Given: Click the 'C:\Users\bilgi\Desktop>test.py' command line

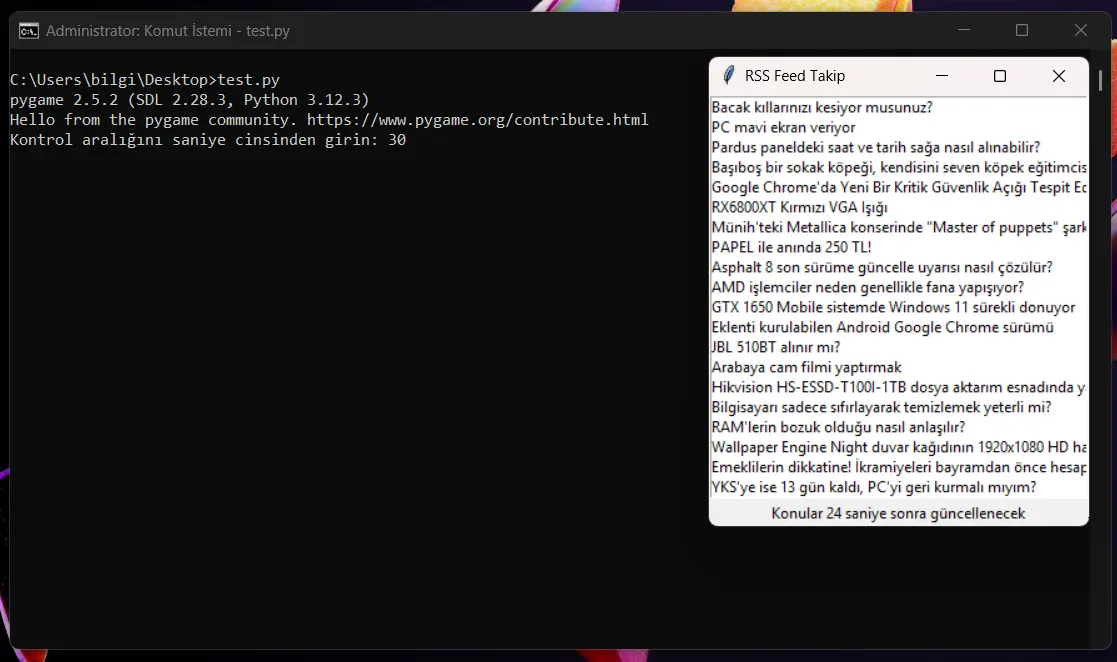Looking at the screenshot, I should click(x=145, y=80).
